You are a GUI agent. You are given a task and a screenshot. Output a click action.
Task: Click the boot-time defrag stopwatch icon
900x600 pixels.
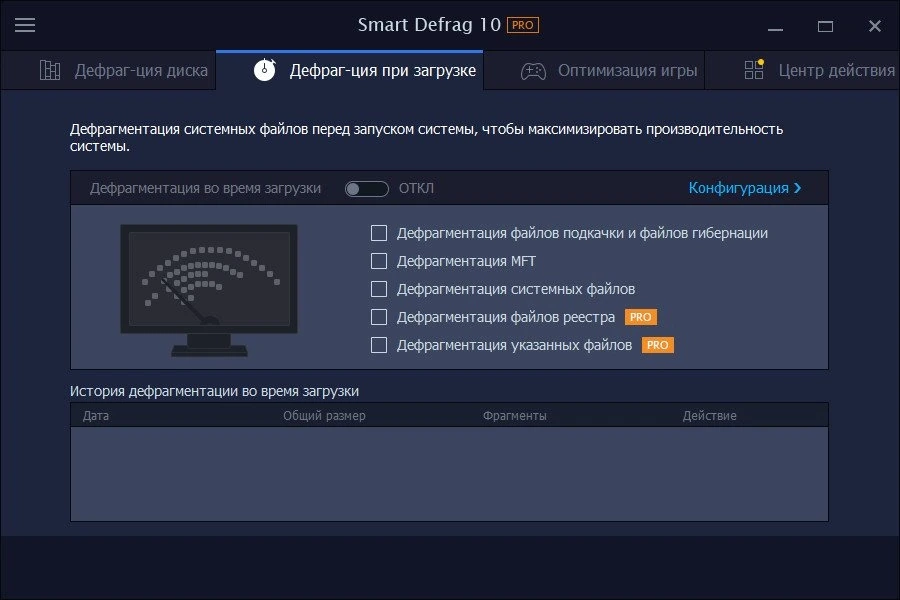pos(265,69)
